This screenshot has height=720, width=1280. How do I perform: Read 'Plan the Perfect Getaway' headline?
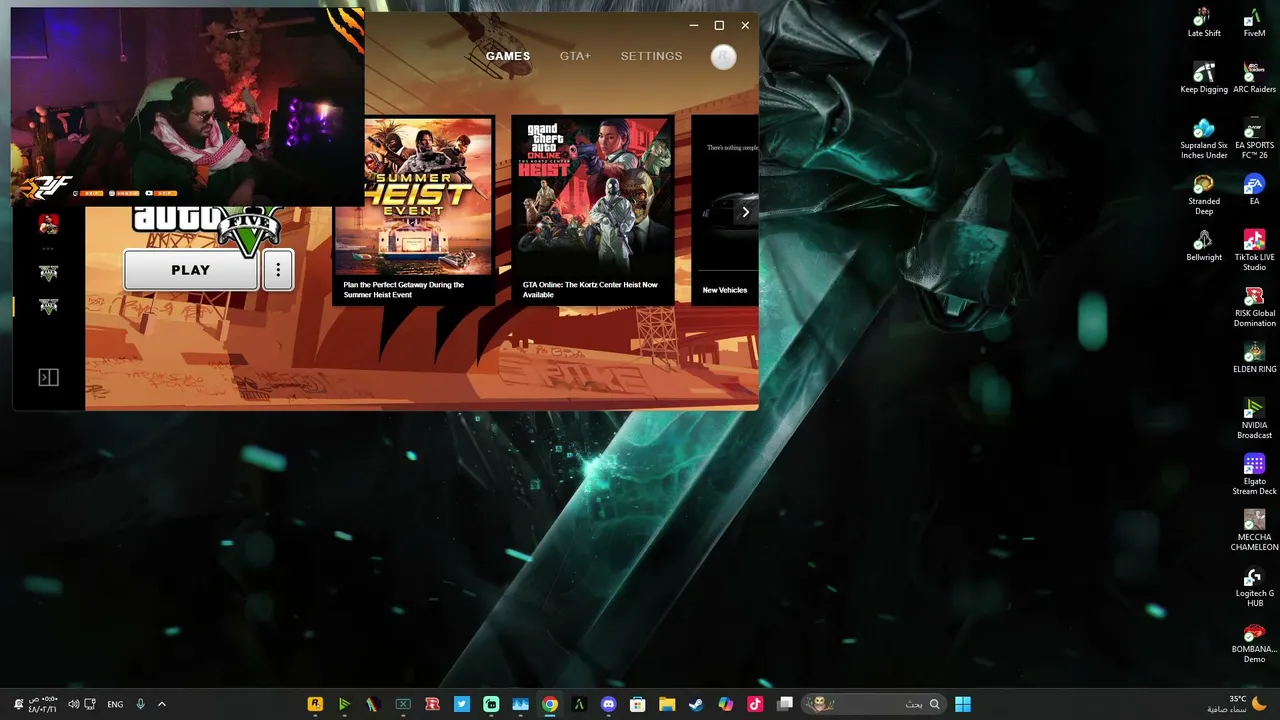tap(404, 290)
